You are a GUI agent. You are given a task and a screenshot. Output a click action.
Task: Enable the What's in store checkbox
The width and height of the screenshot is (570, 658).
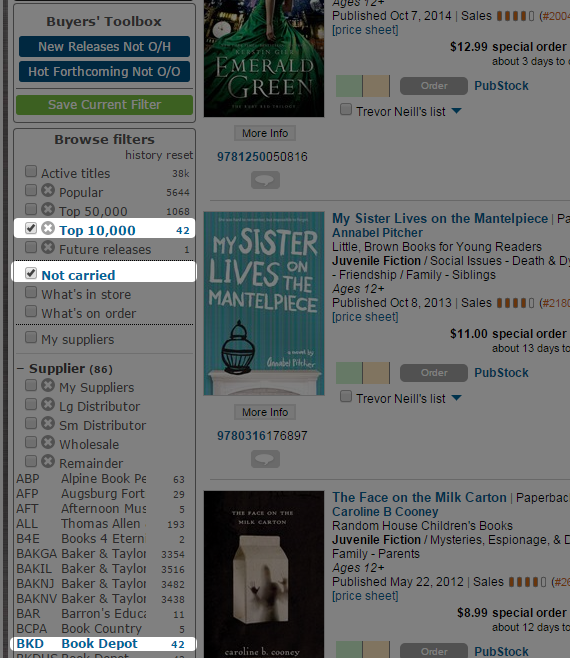pos(31,292)
